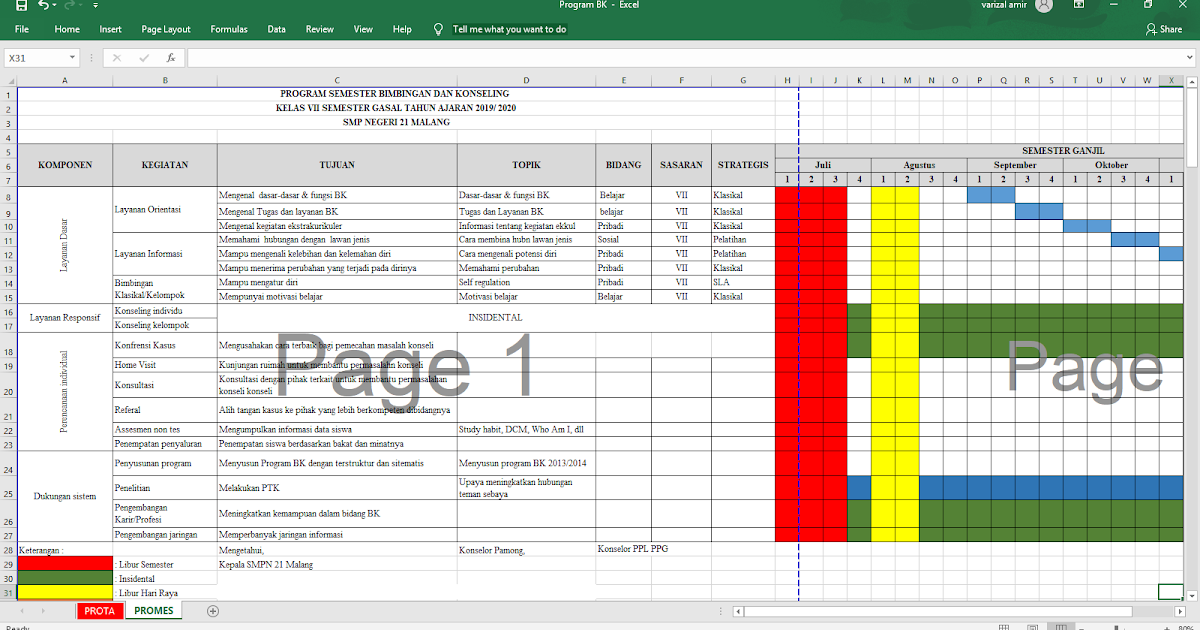
Task: Select column G header
Action: (x=743, y=80)
